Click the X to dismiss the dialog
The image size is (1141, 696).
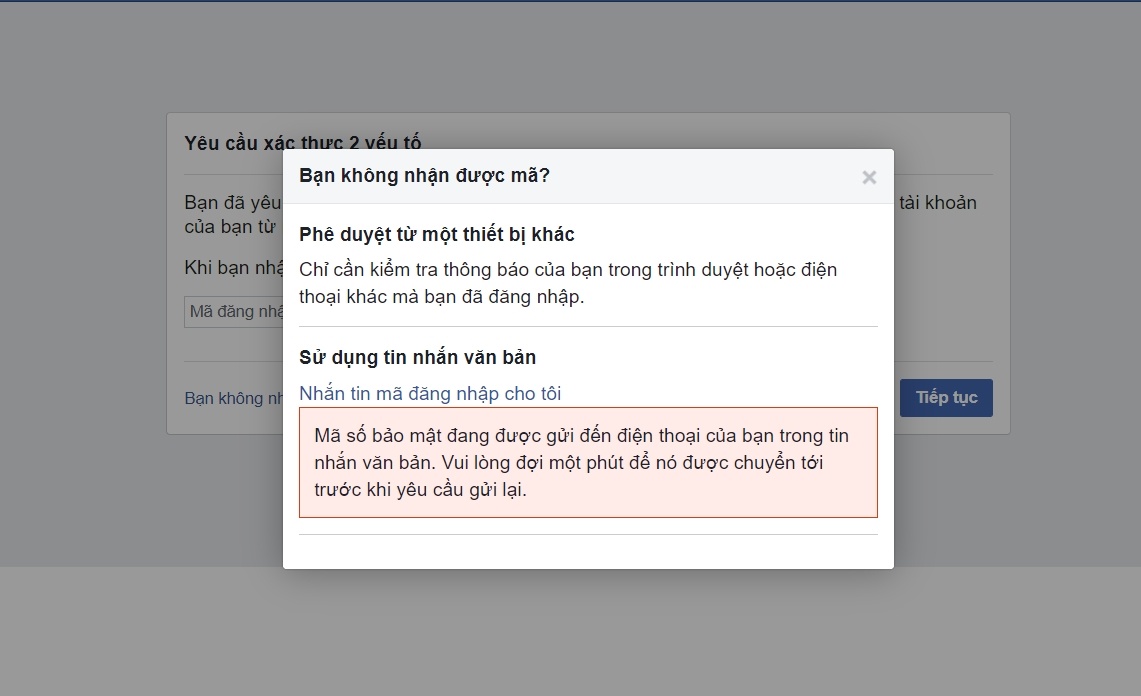[869, 176]
